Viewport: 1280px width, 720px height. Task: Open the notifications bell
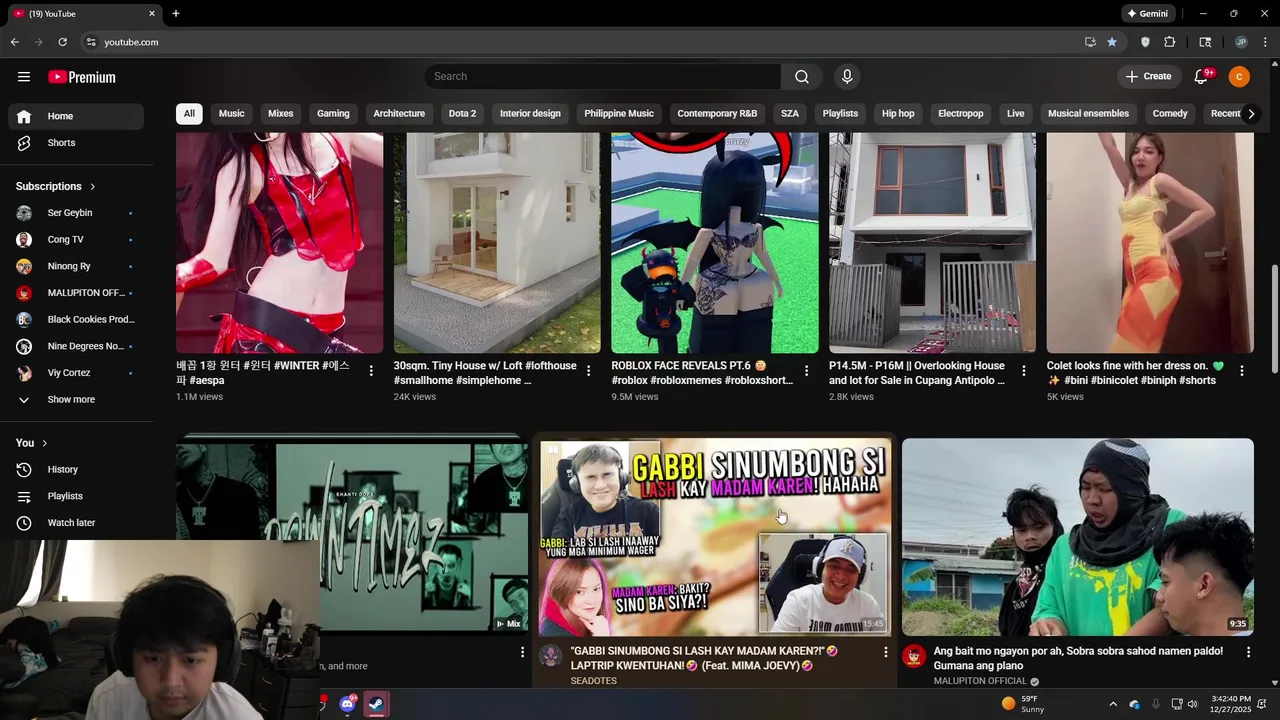[1202, 77]
